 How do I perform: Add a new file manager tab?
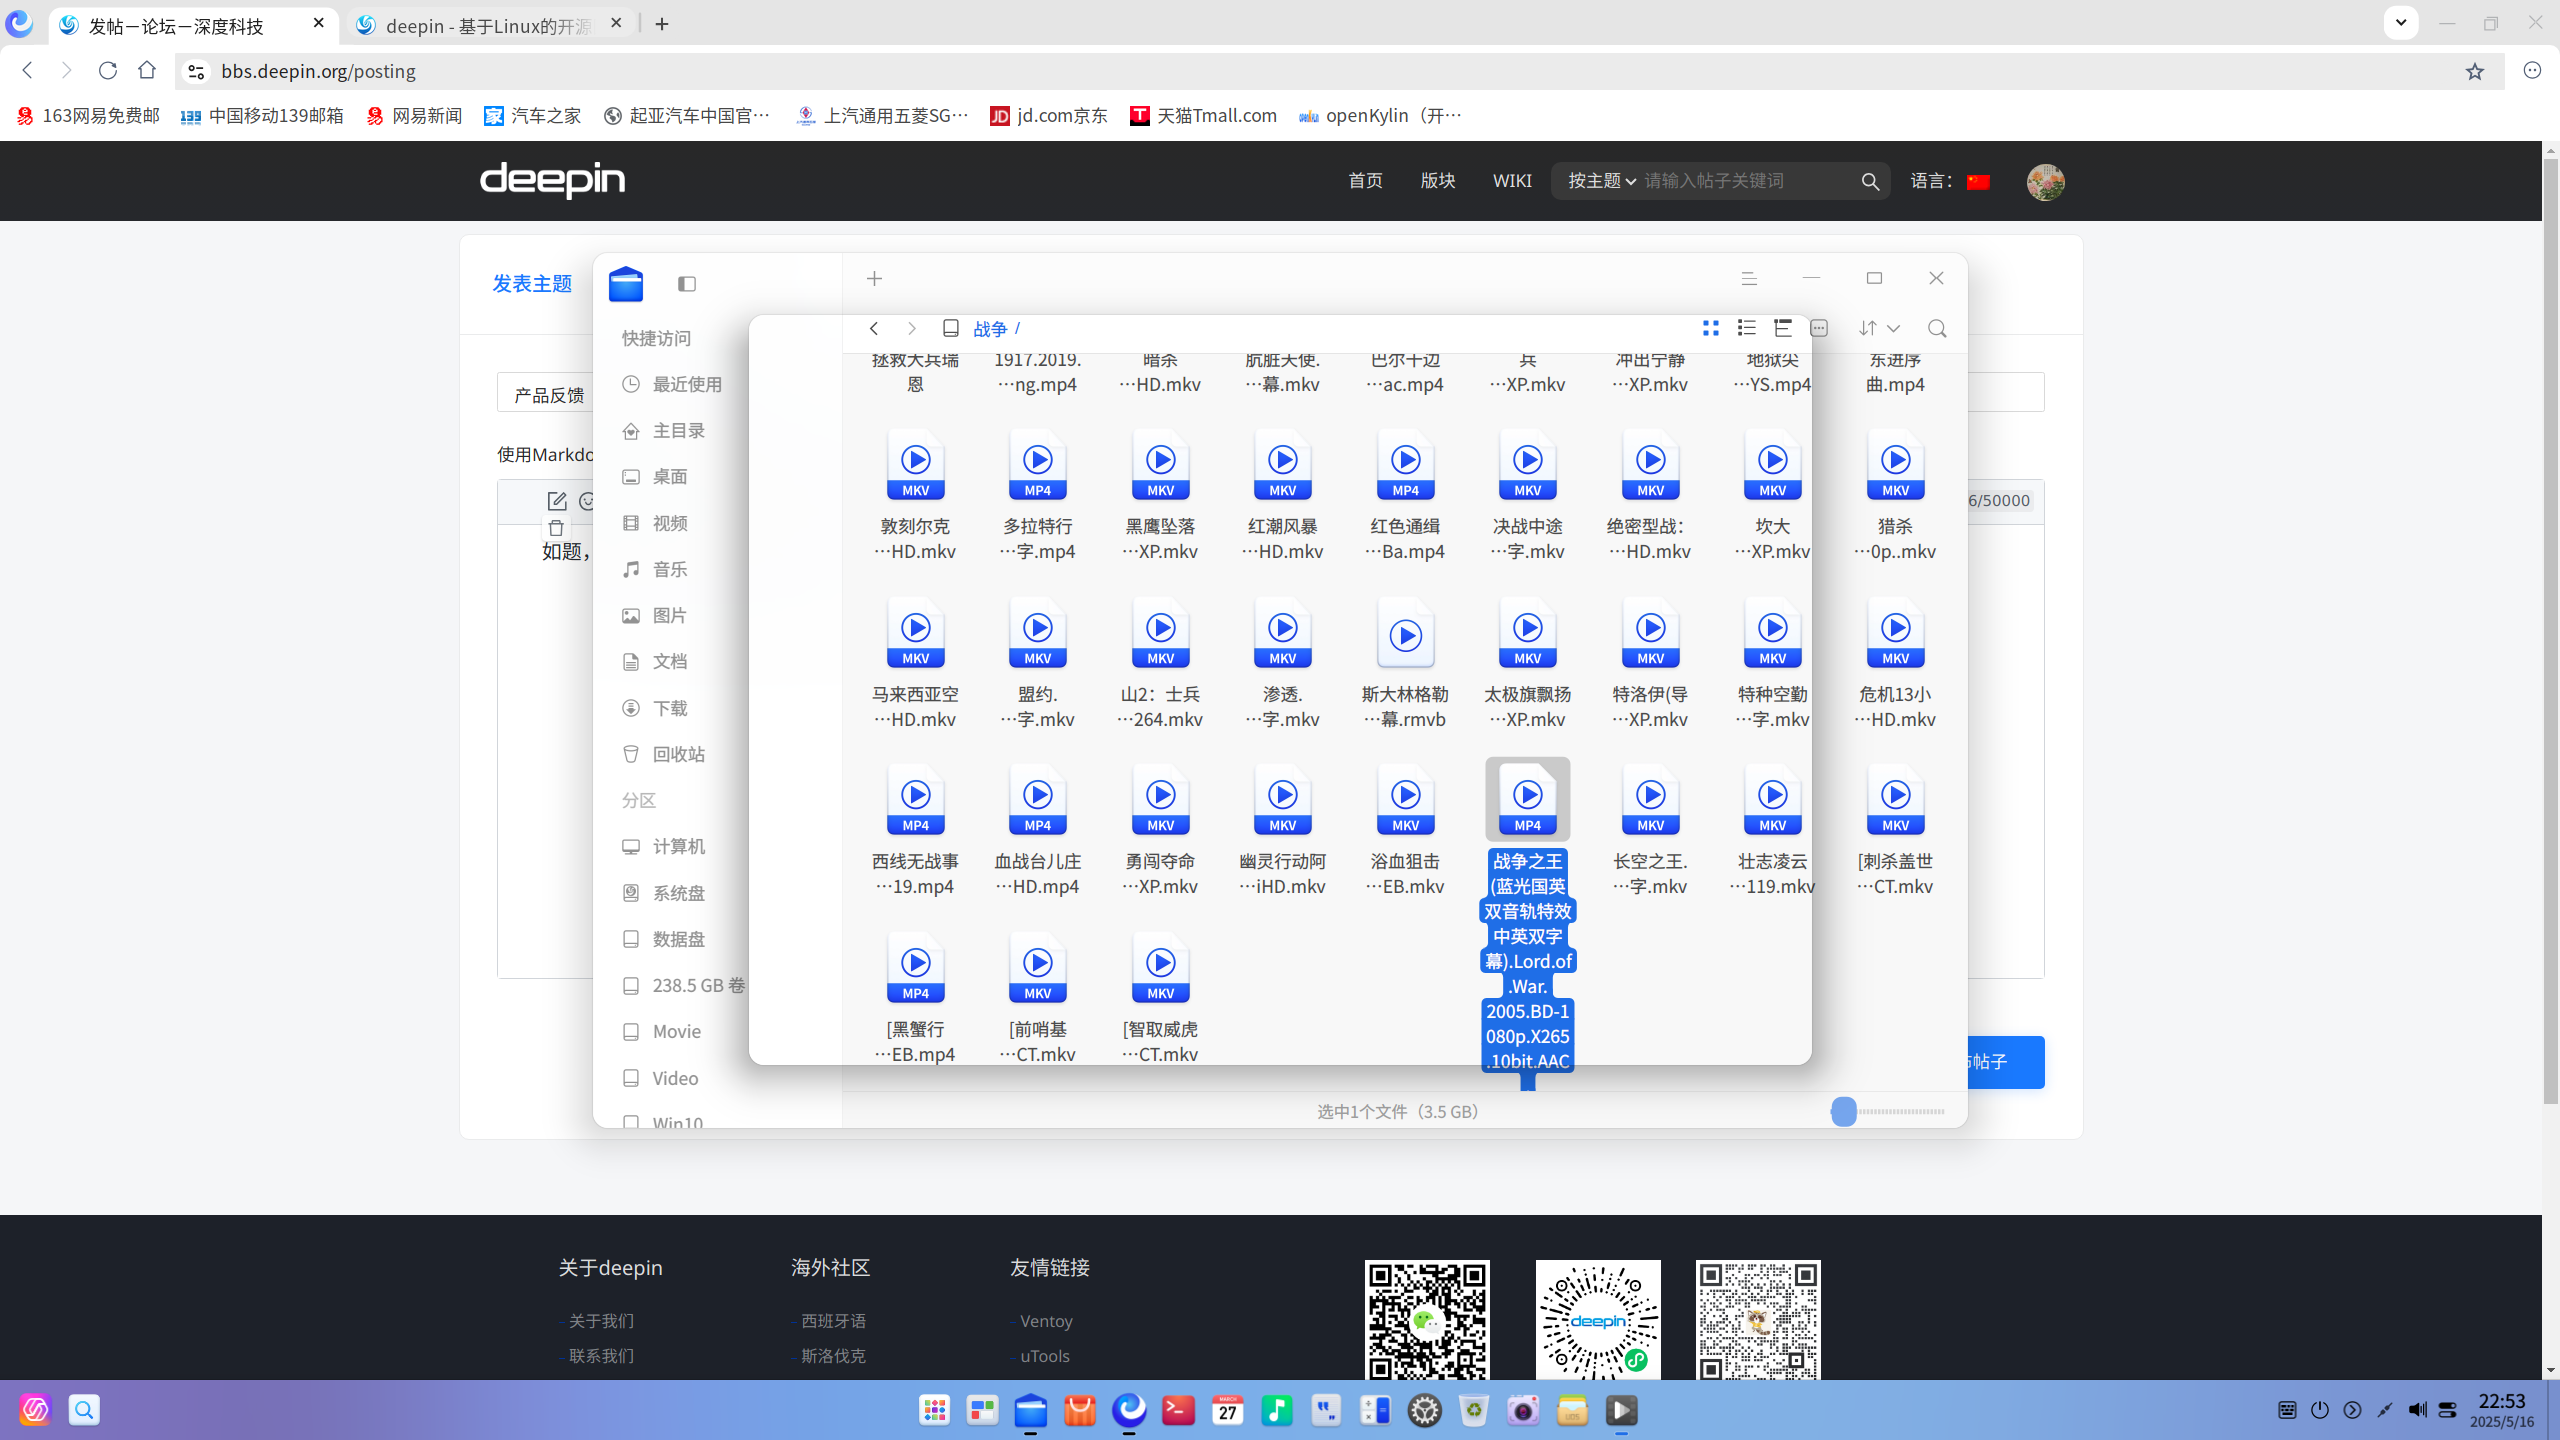coord(875,279)
